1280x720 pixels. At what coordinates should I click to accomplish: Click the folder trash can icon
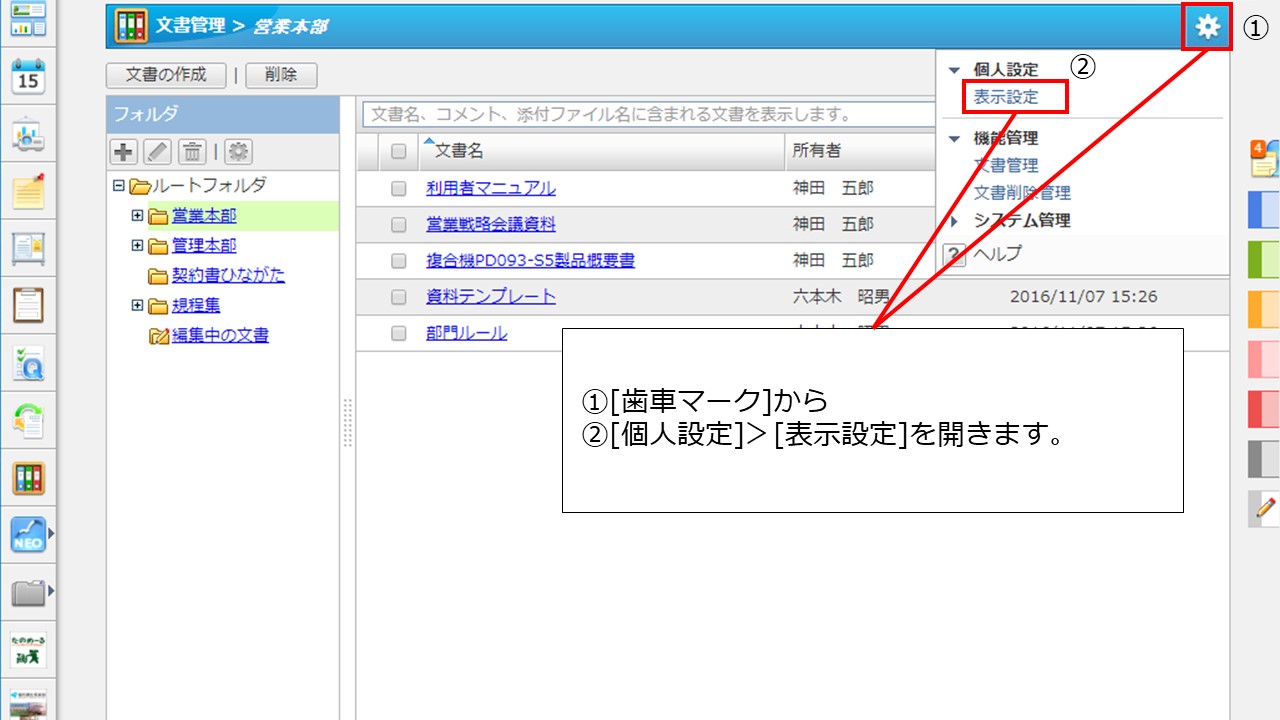pyautogui.click(x=192, y=152)
